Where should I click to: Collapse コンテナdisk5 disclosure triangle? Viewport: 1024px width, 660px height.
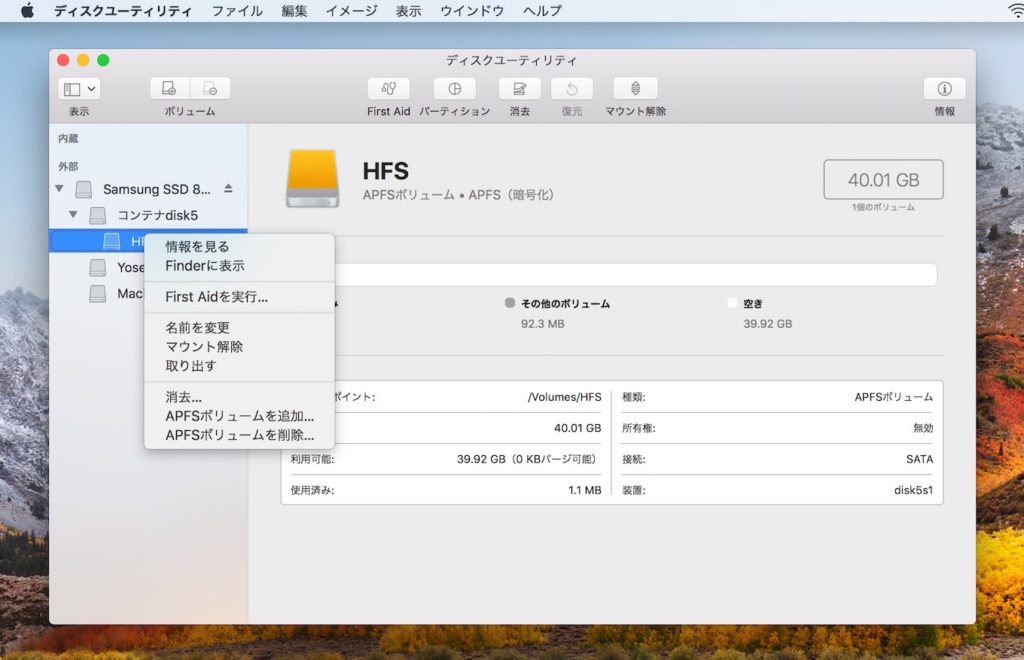tap(72, 214)
